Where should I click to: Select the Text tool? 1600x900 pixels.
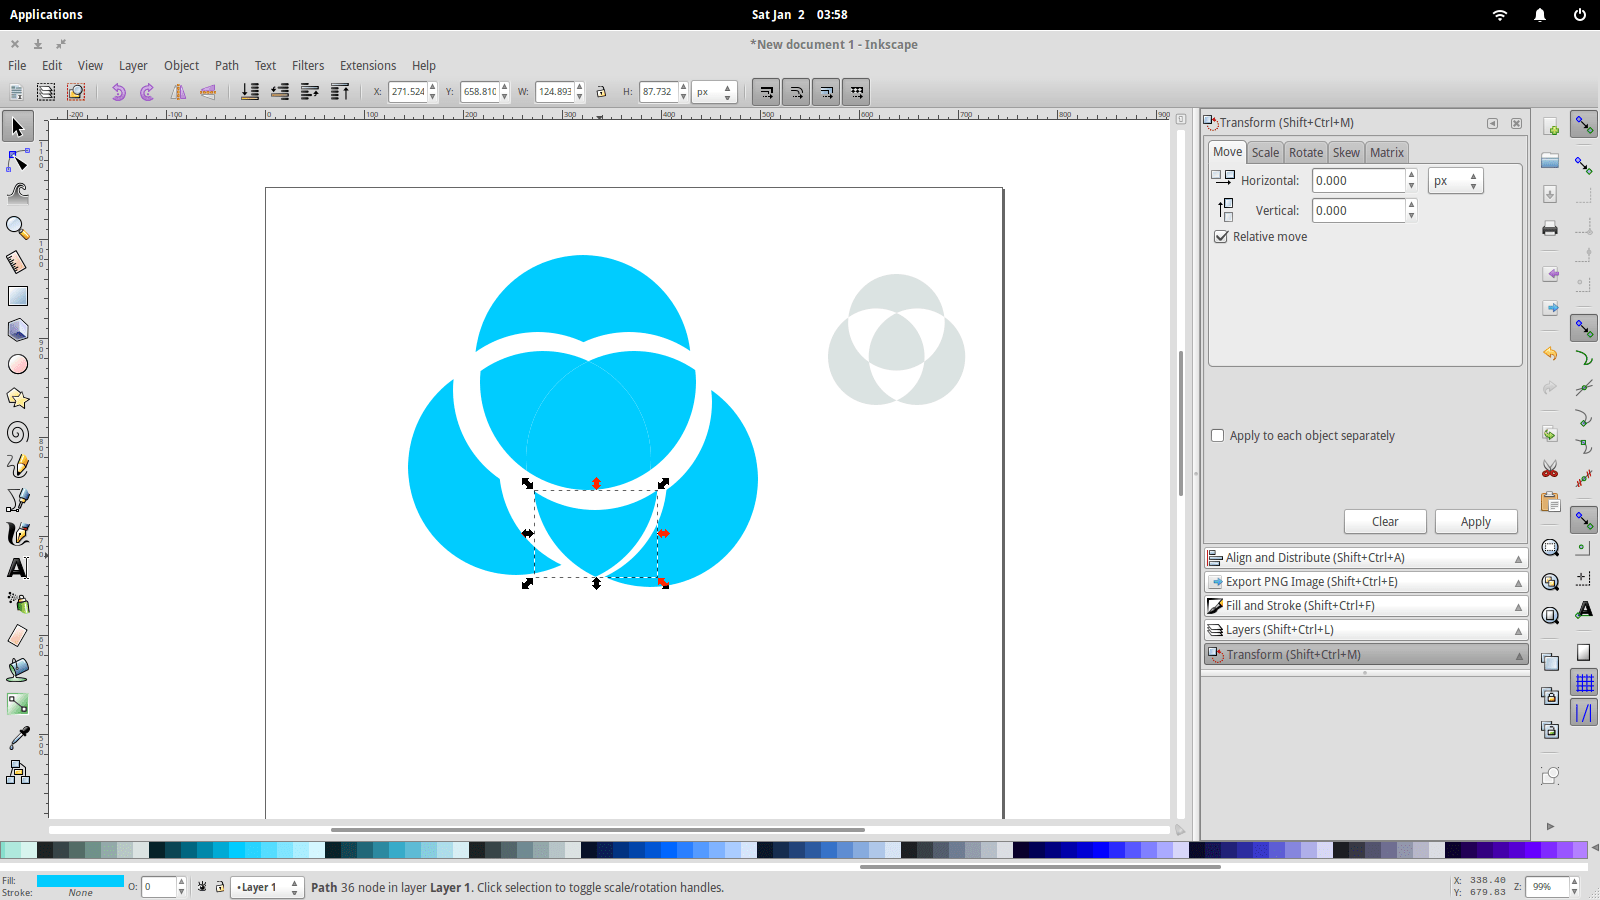(18, 568)
